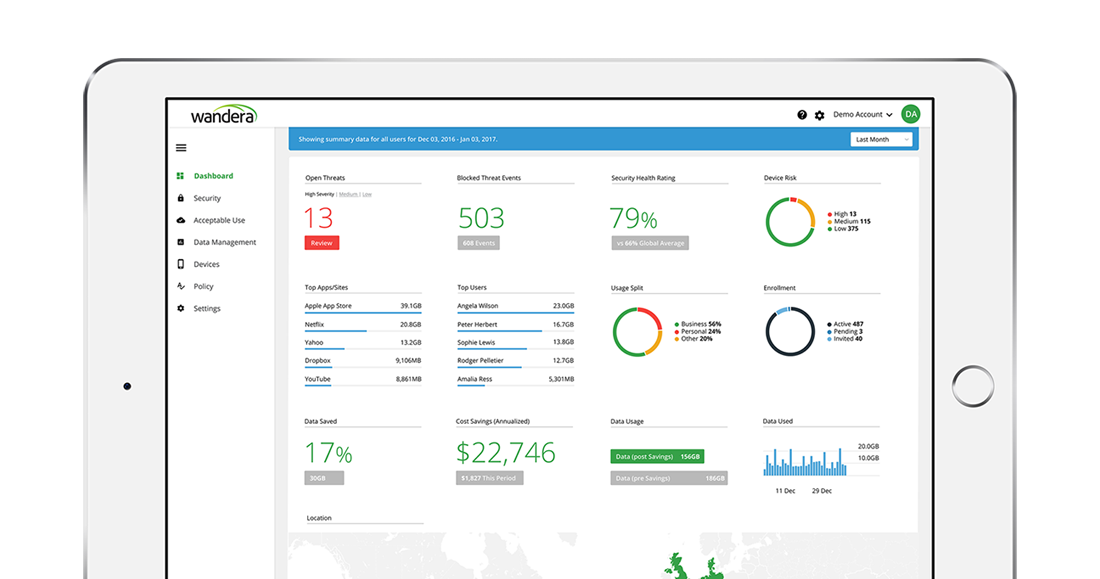
Task: Click the Acceptable Use cloud icon
Action: 180,220
